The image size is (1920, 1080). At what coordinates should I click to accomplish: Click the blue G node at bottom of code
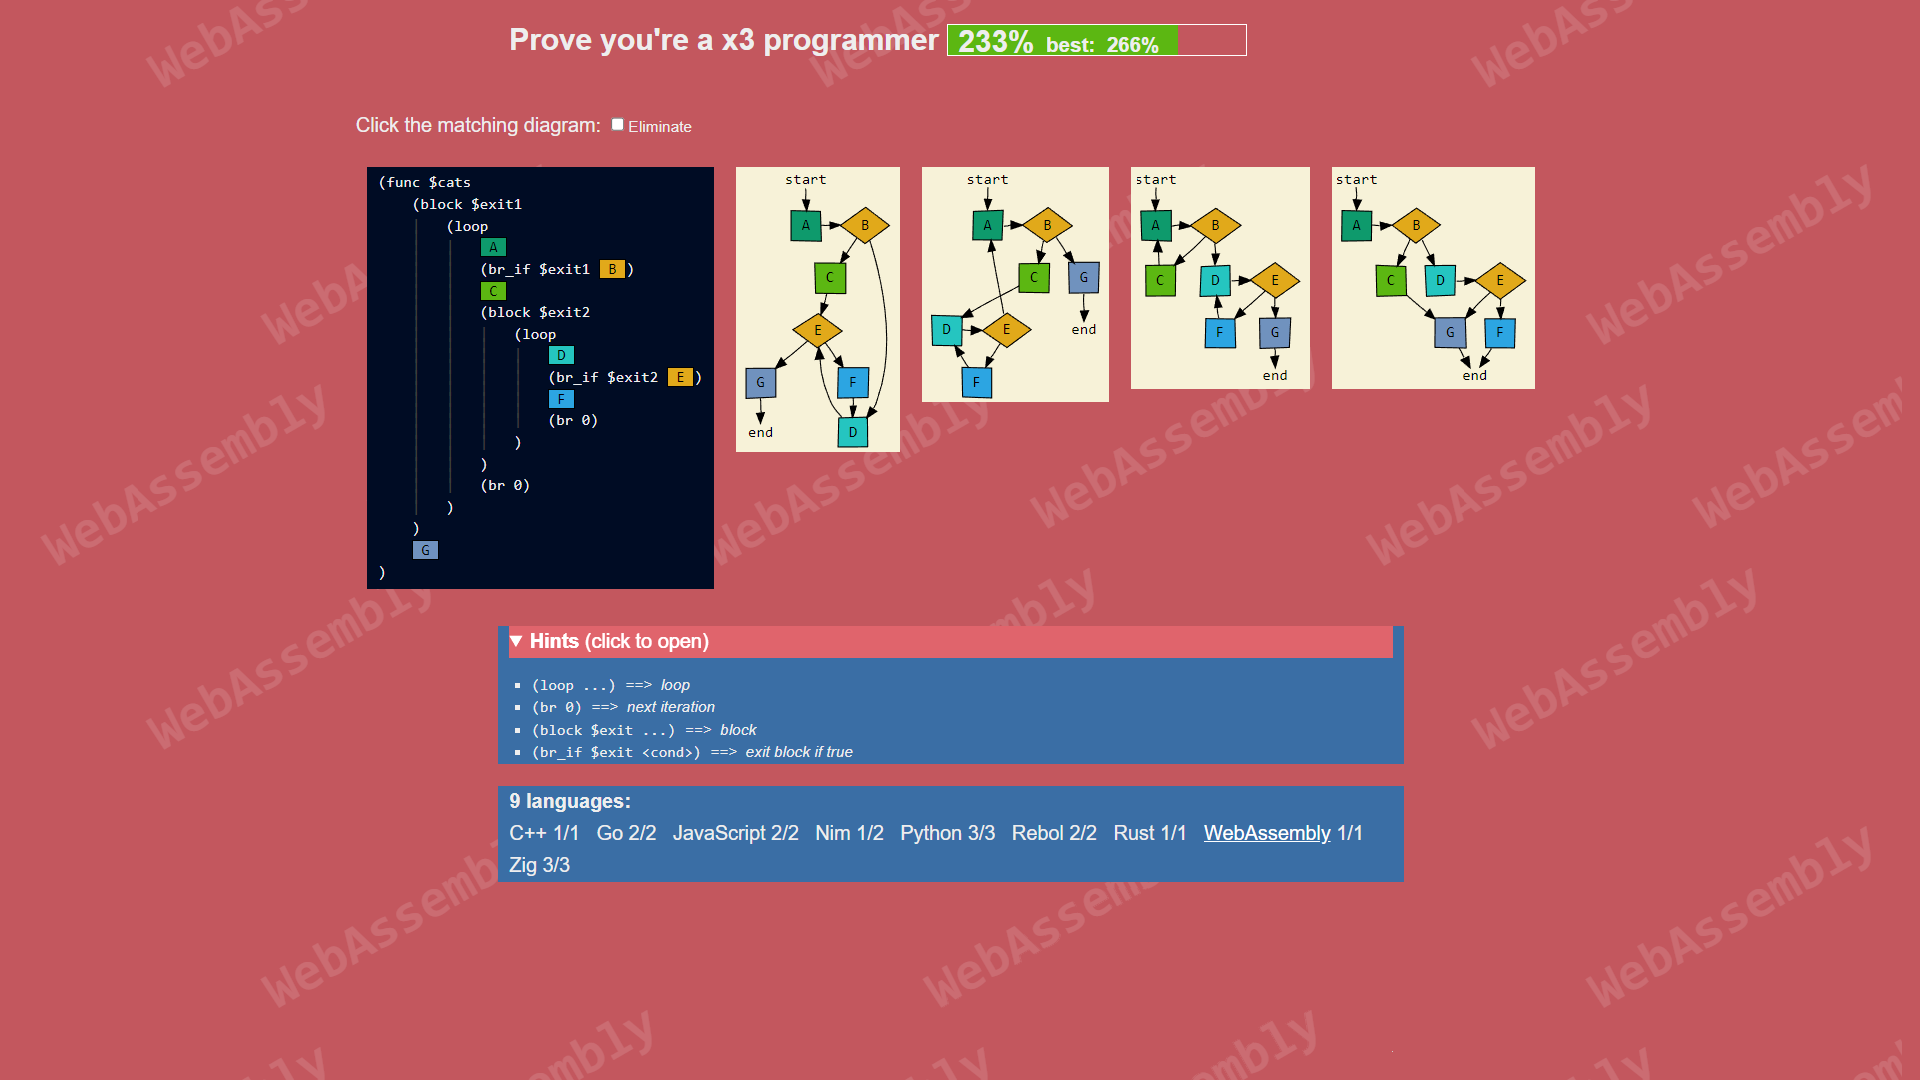point(426,549)
